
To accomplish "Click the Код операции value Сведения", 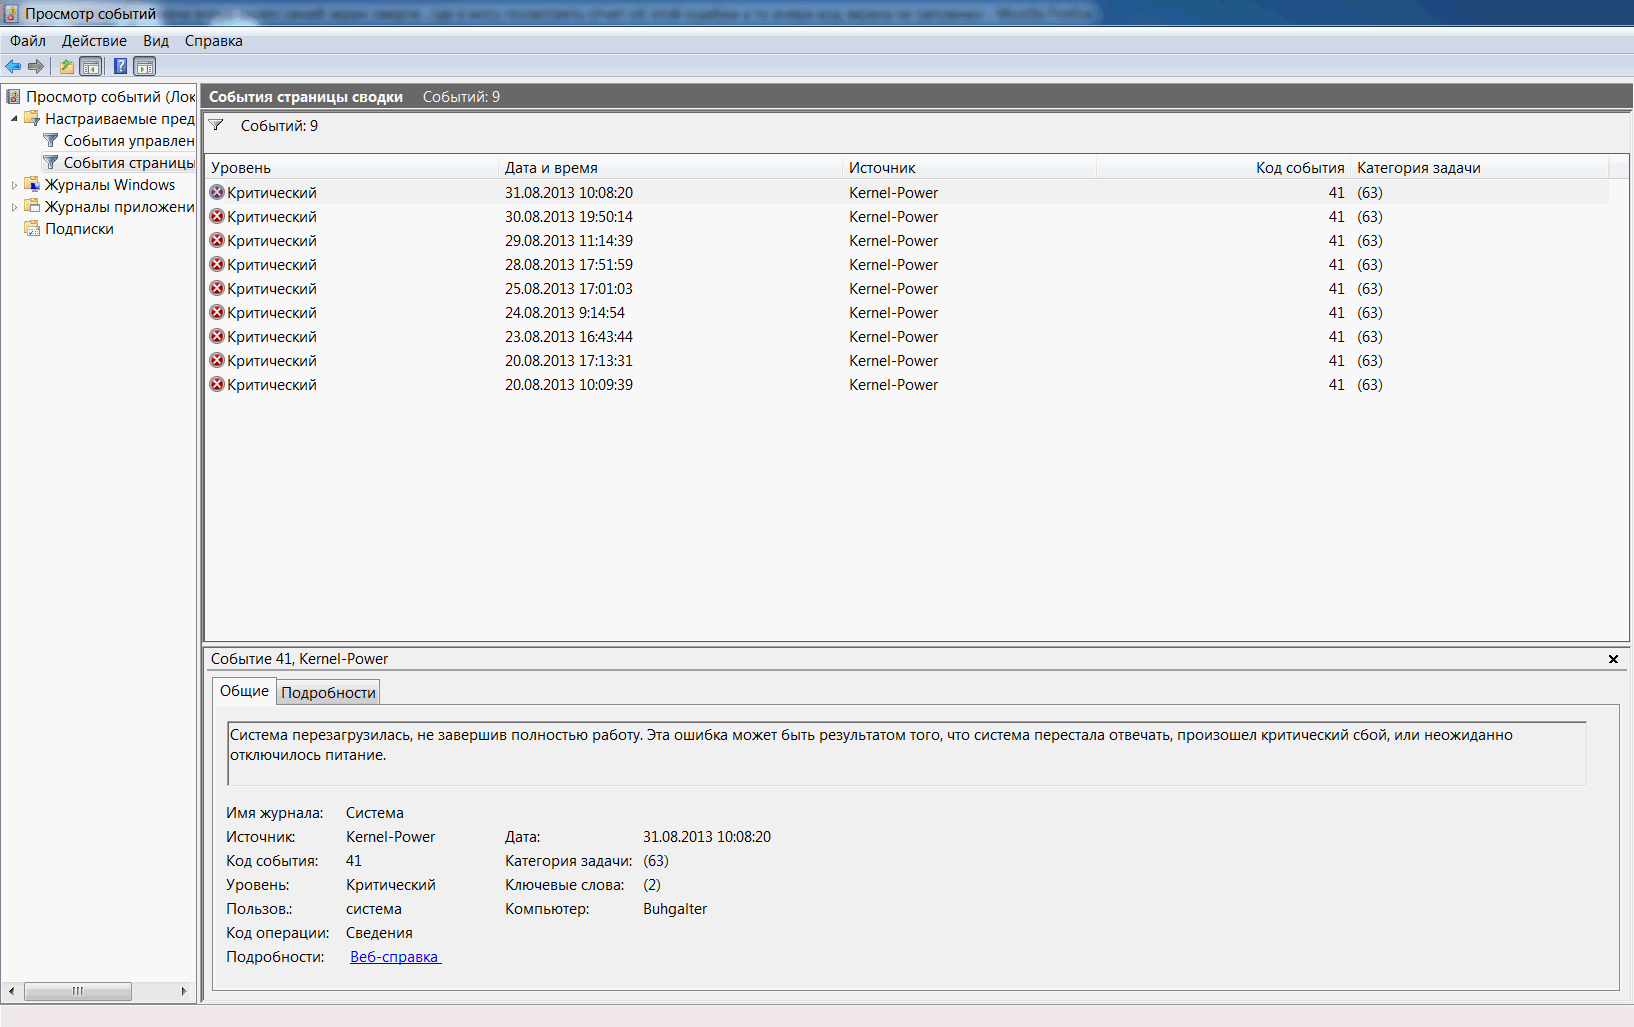I will click(379, 933).
